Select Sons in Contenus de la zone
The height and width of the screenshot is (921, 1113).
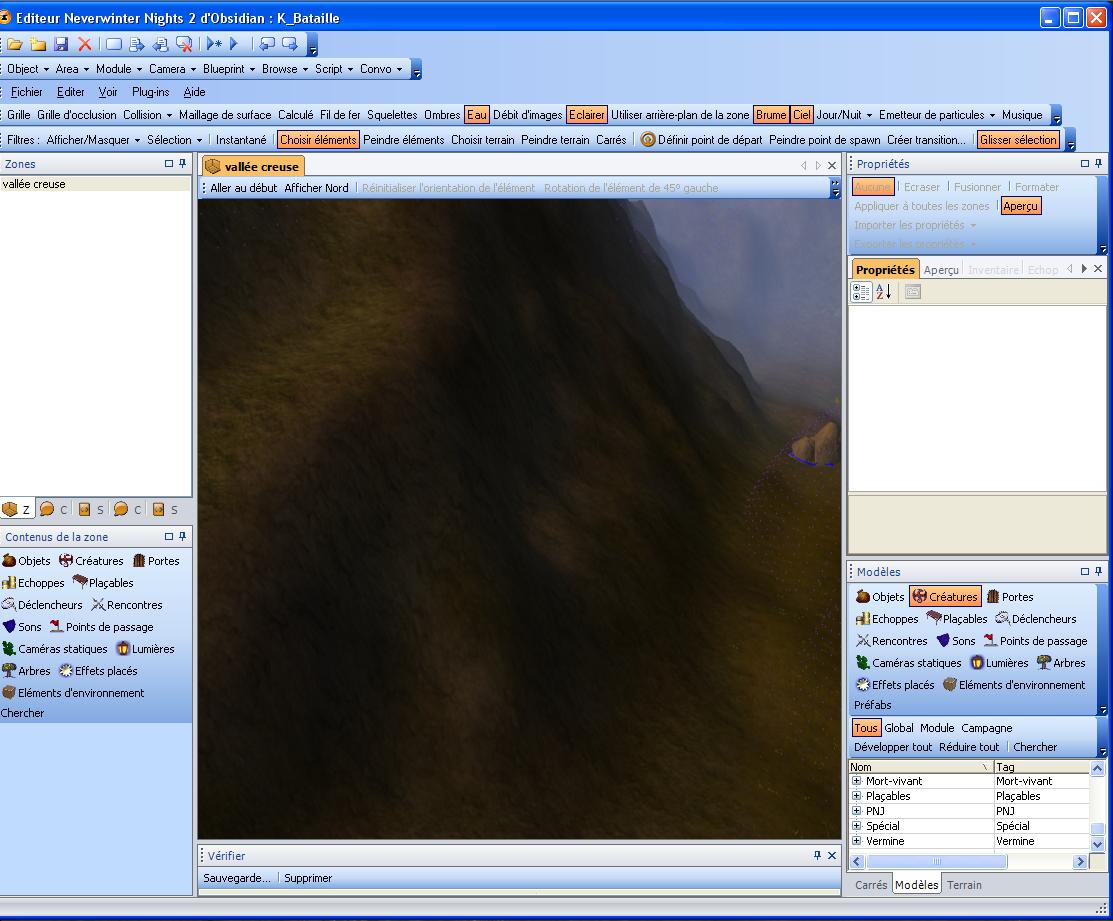point(23,627)
